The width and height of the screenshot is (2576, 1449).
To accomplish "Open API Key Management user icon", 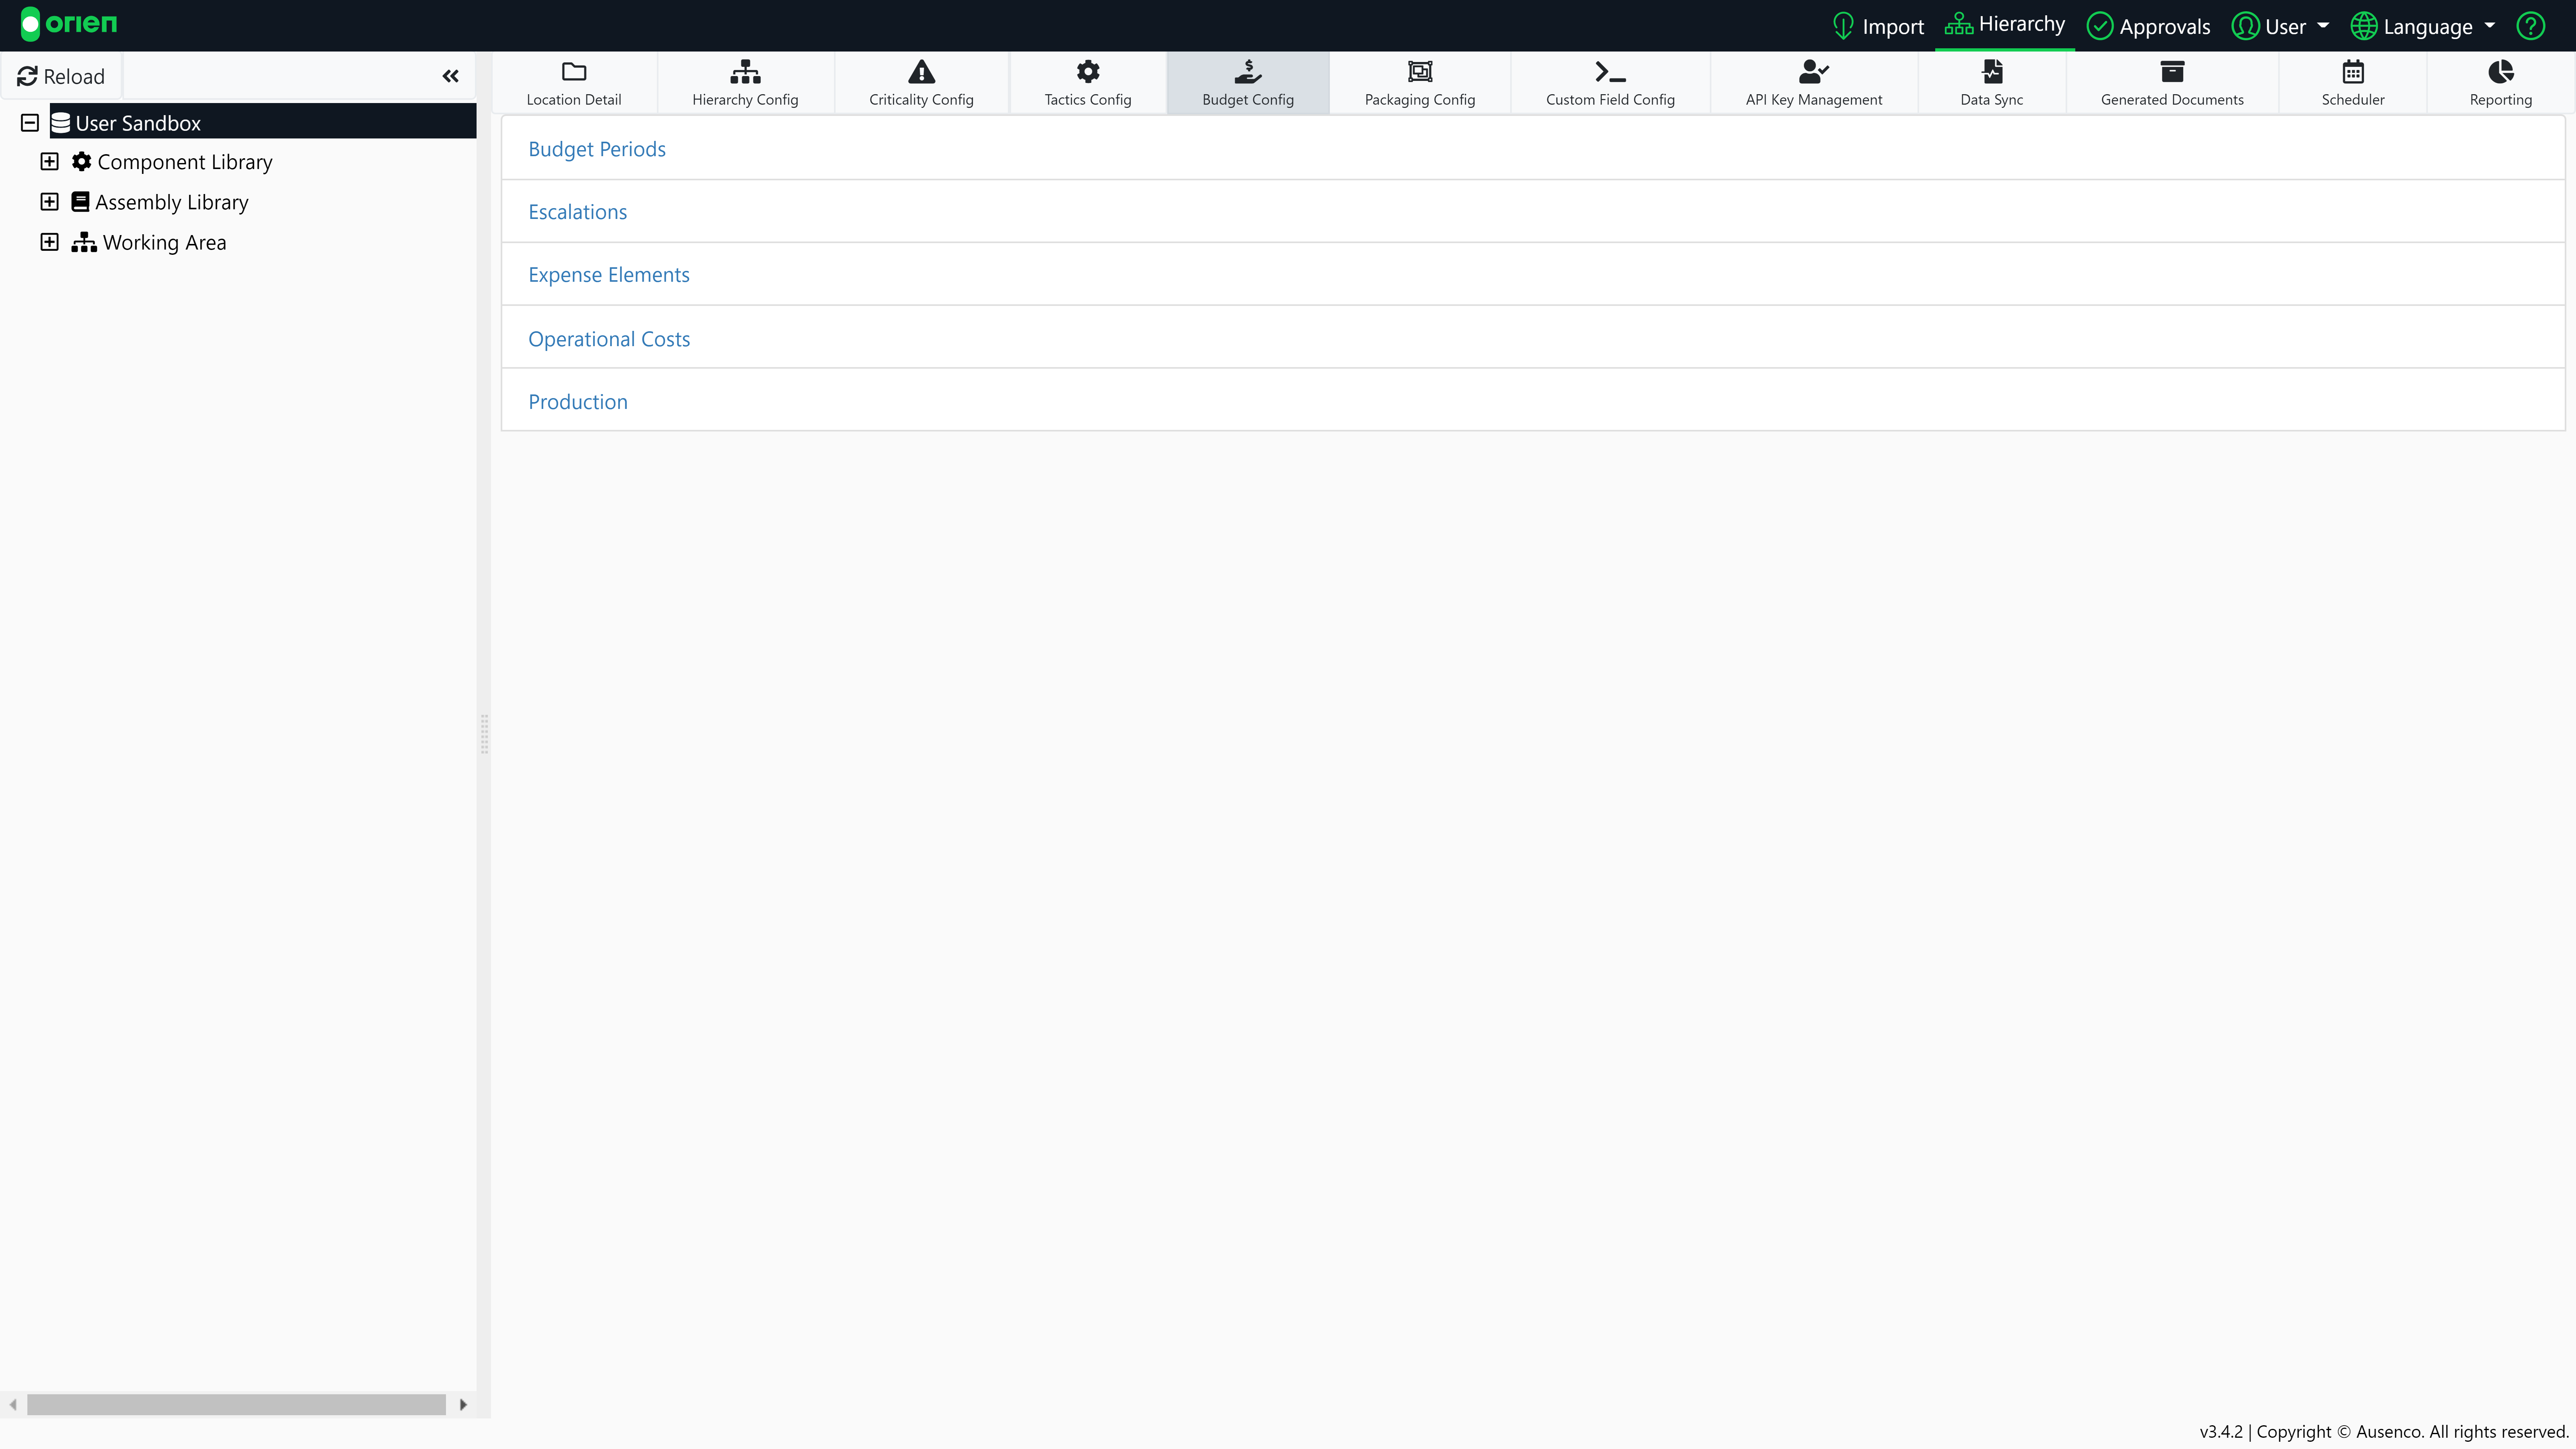I will 1813,72.
